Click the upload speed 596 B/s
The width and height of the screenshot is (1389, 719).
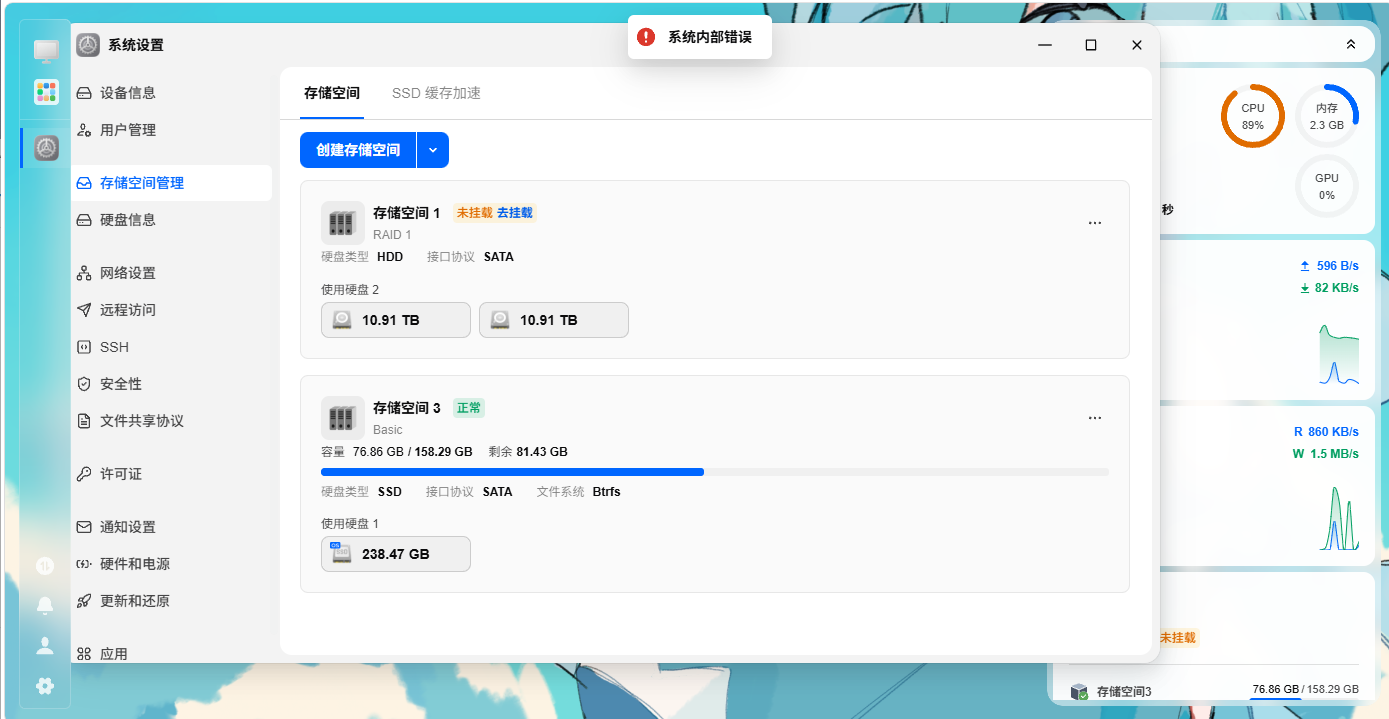coord(1328,266)
